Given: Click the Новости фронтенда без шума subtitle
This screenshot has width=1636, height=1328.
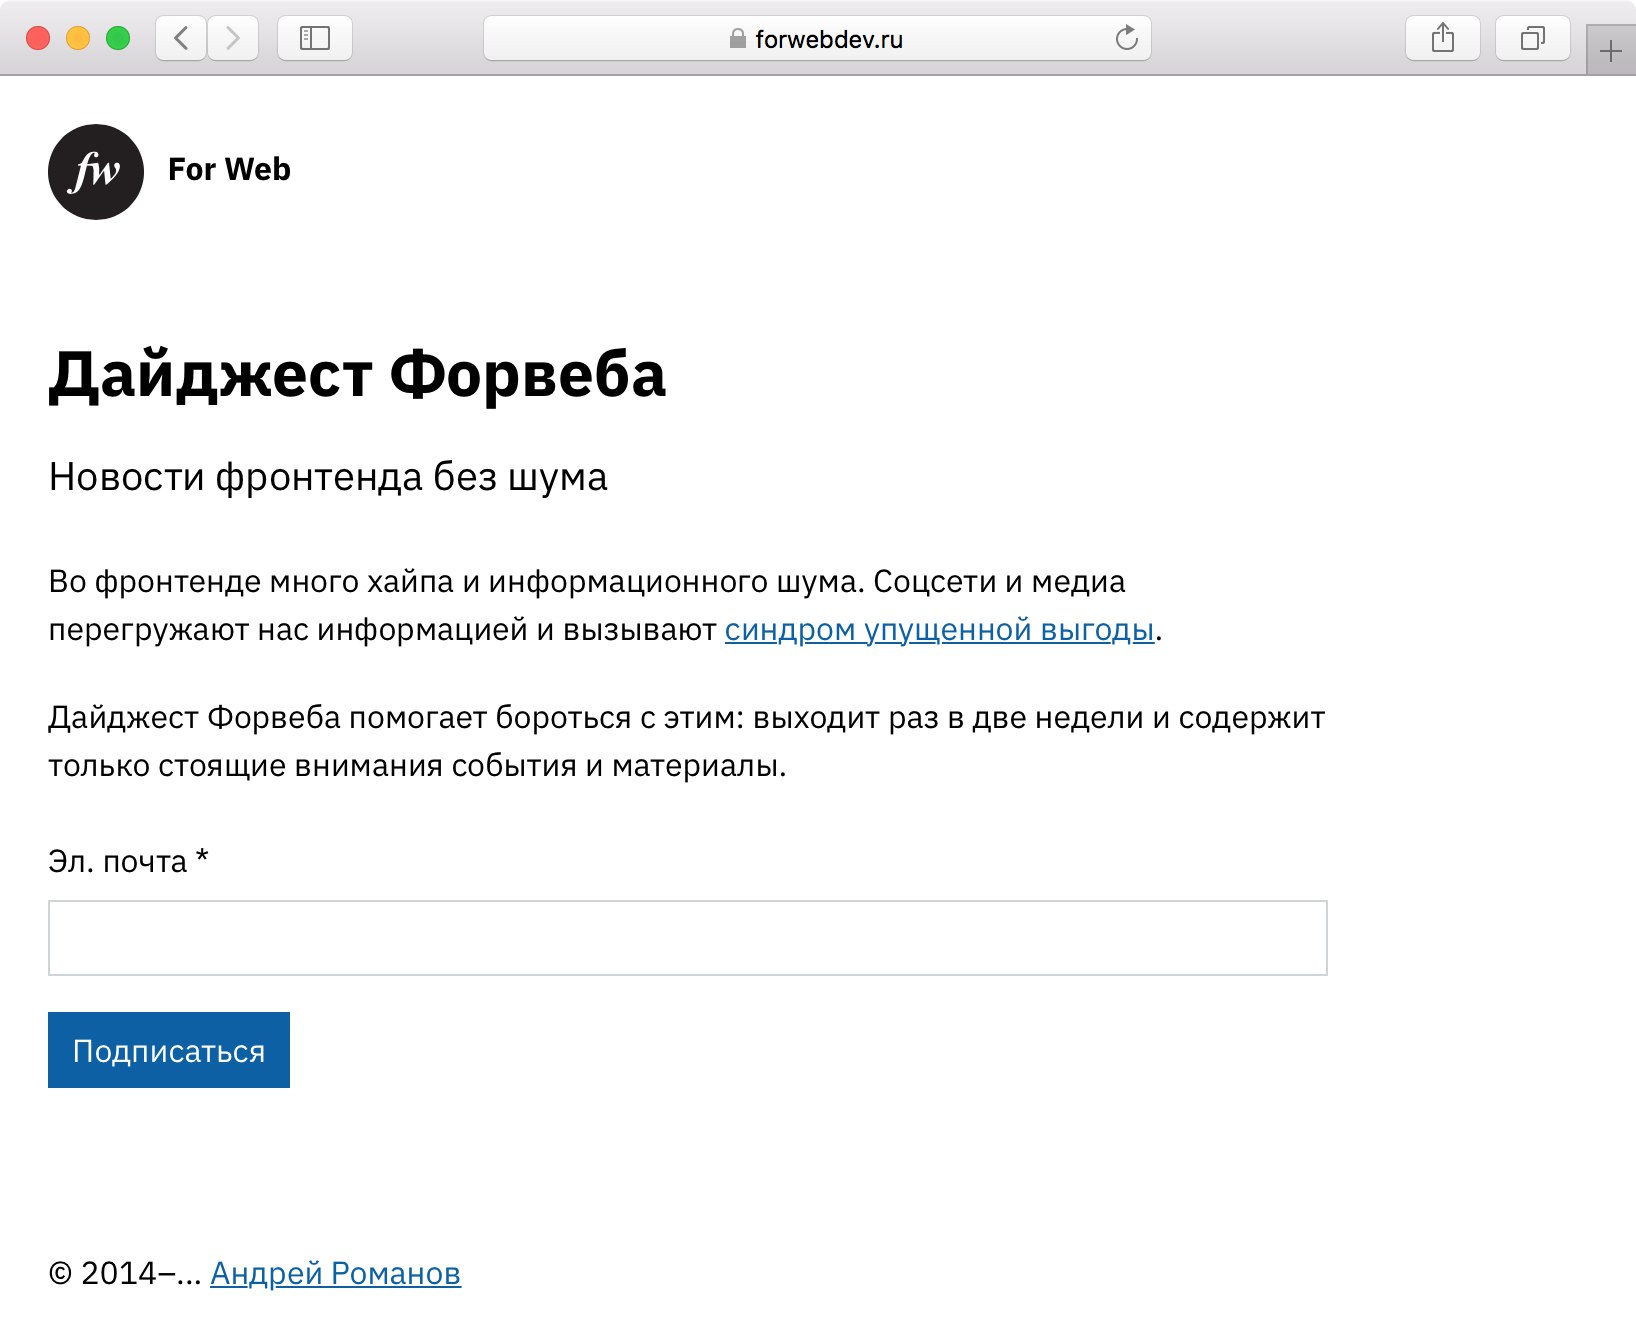Looking at the screenshot, I should tap(328, 477).
